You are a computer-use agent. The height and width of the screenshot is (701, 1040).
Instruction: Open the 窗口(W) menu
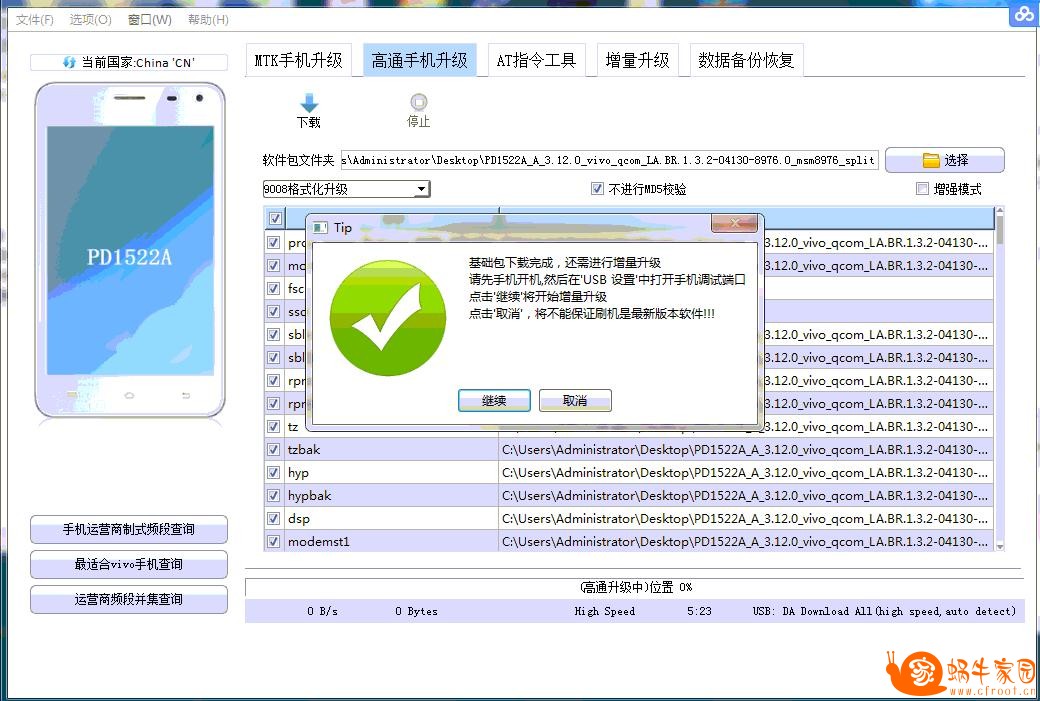[x=149, y=20]
